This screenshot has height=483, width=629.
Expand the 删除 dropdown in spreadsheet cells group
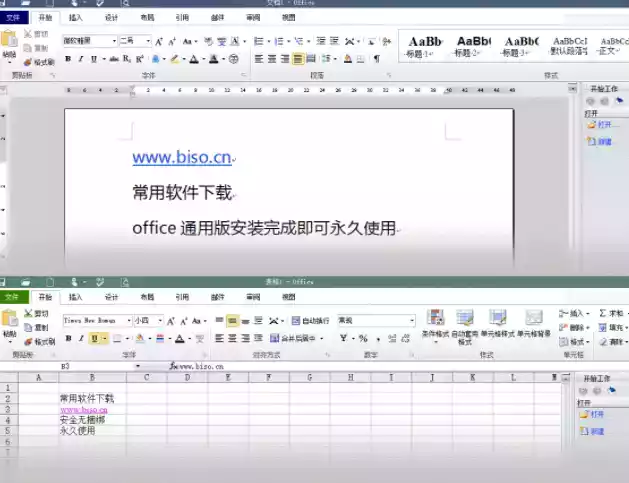[588, 327]
